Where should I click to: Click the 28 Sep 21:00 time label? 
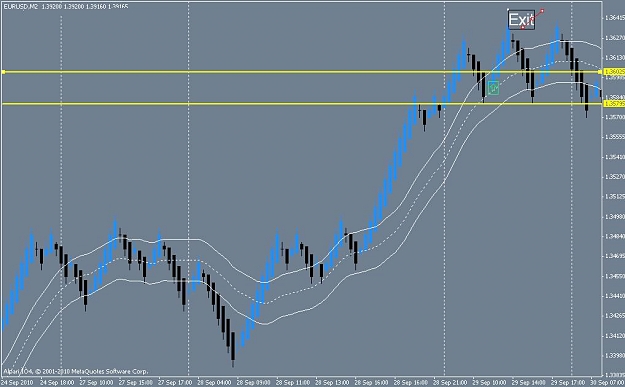(x=450, y=382)
